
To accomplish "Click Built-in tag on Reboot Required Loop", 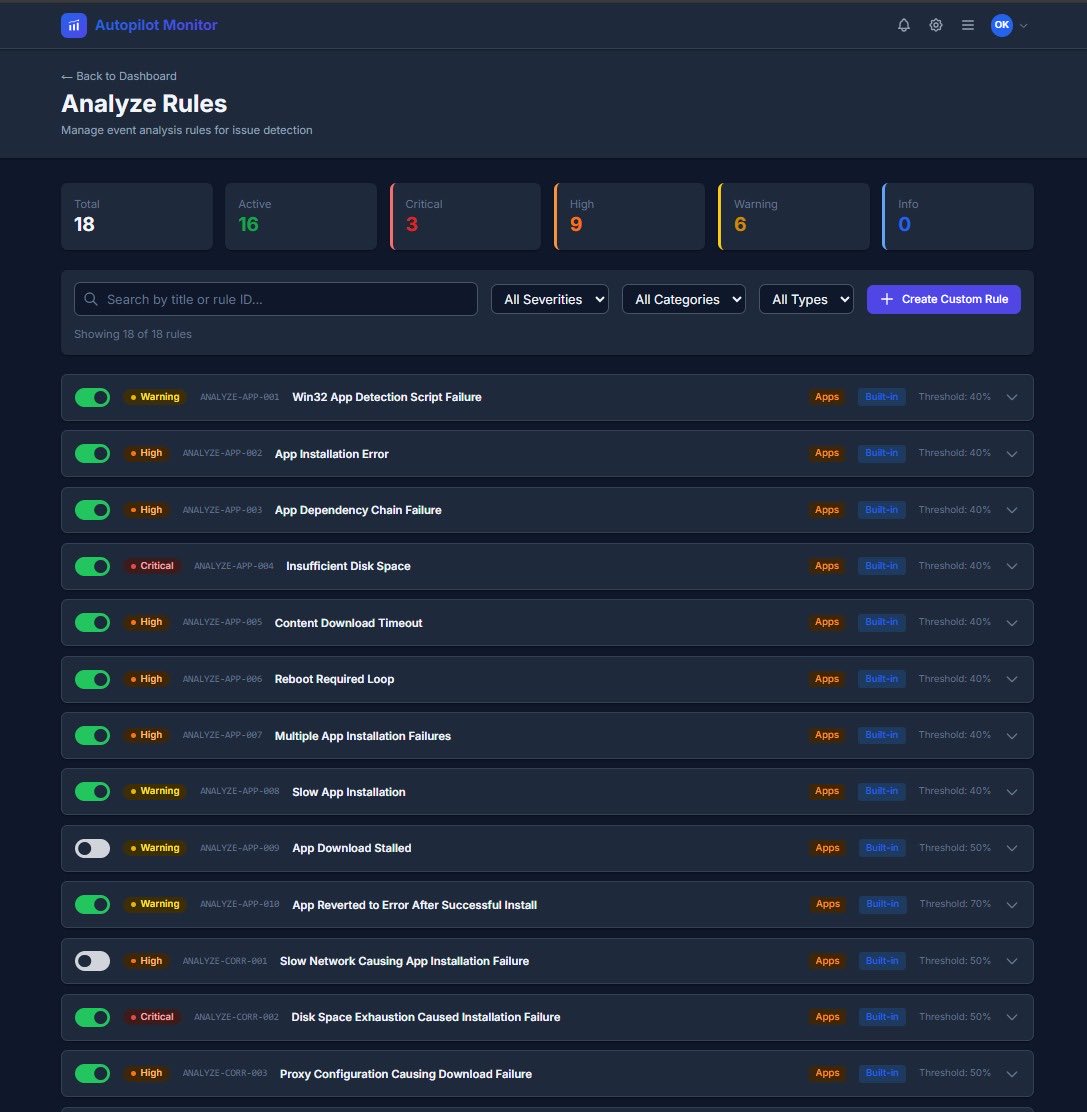I will [x=881, y=679].
